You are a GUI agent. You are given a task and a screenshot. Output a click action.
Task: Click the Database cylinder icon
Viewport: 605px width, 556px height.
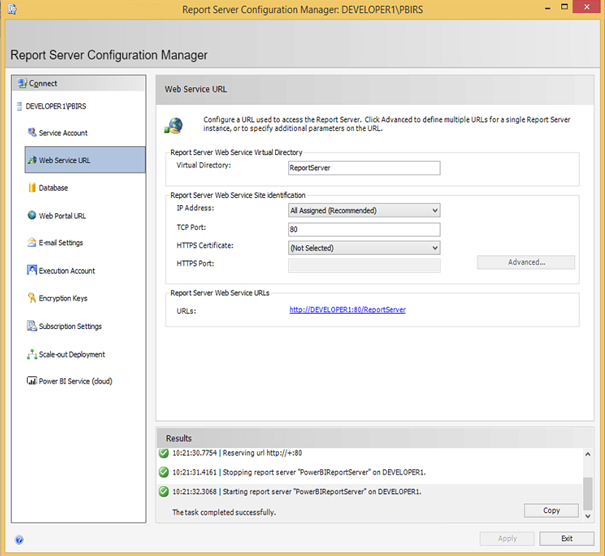click(32, 188)
